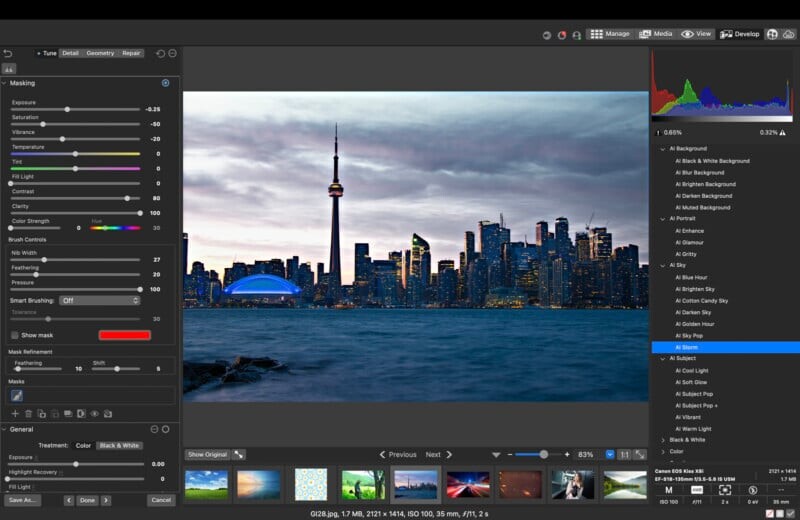
Task: Collapse the AI Sky preset group
Action: (x=662, y=265)
